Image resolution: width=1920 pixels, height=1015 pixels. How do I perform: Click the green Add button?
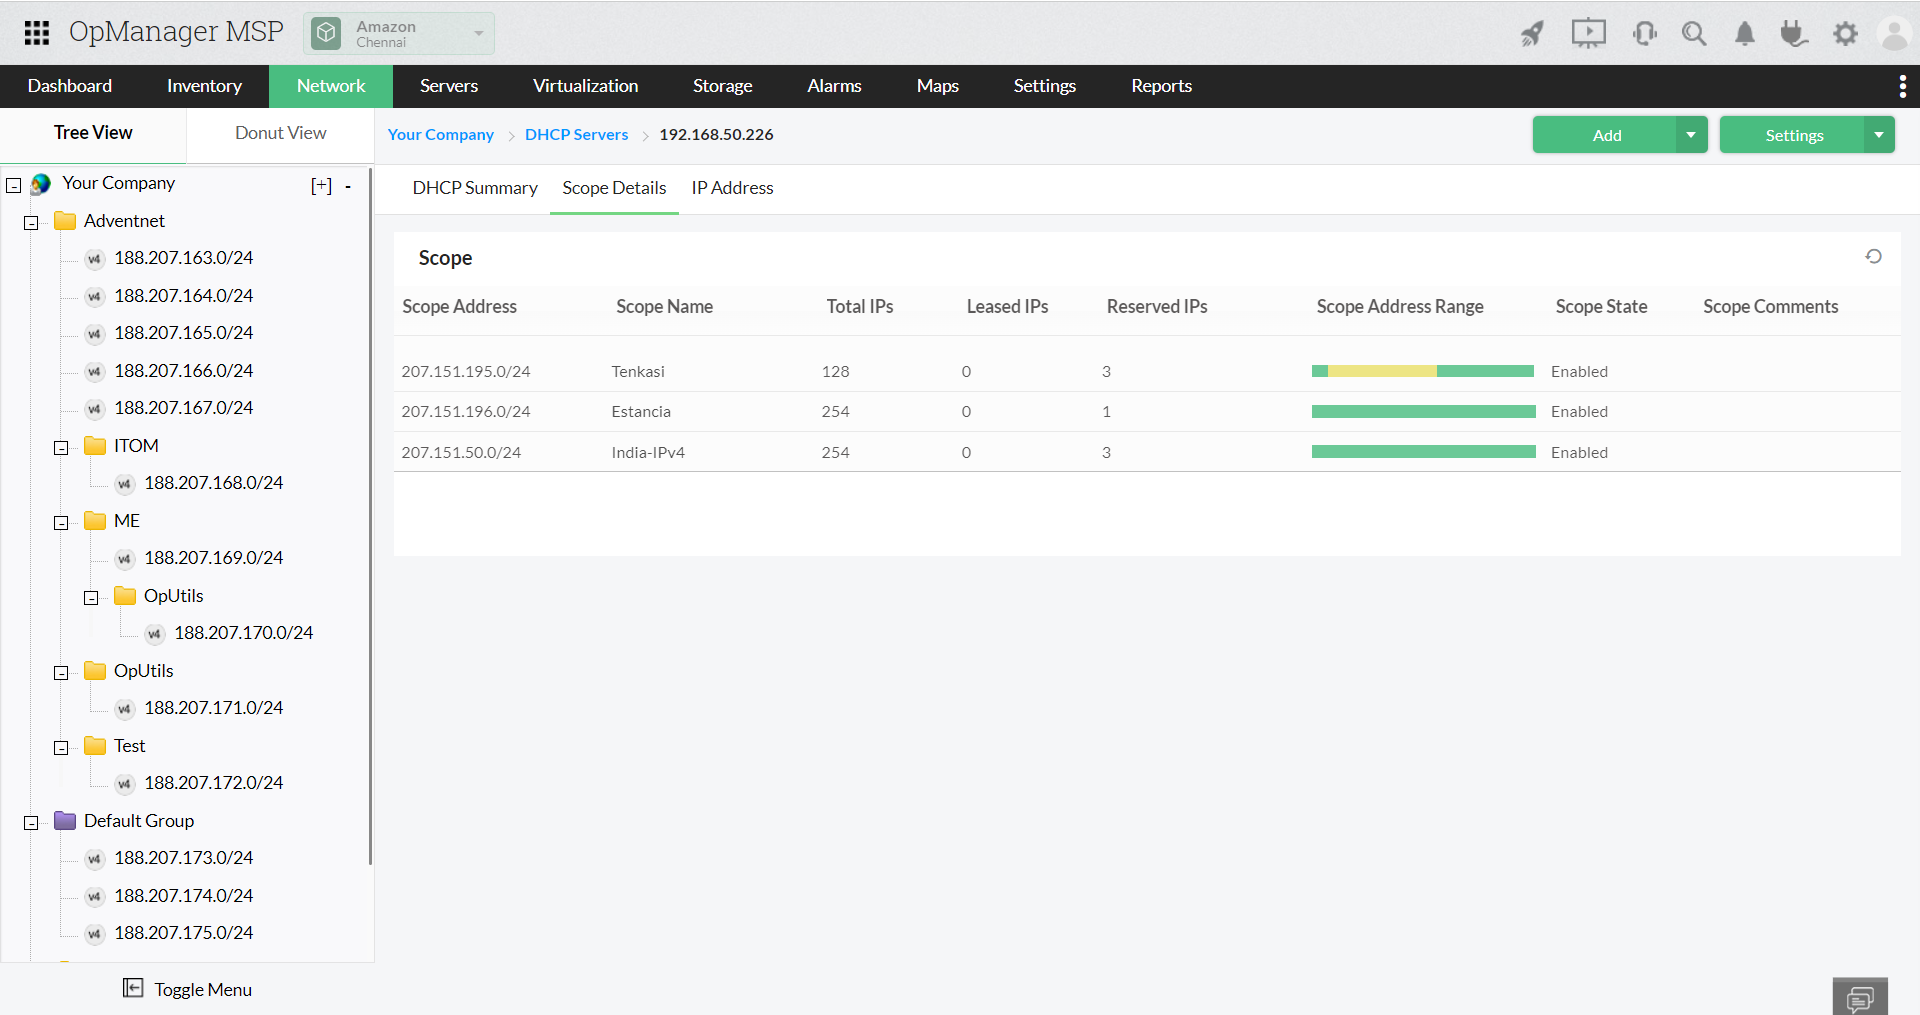click(1606, 135)
